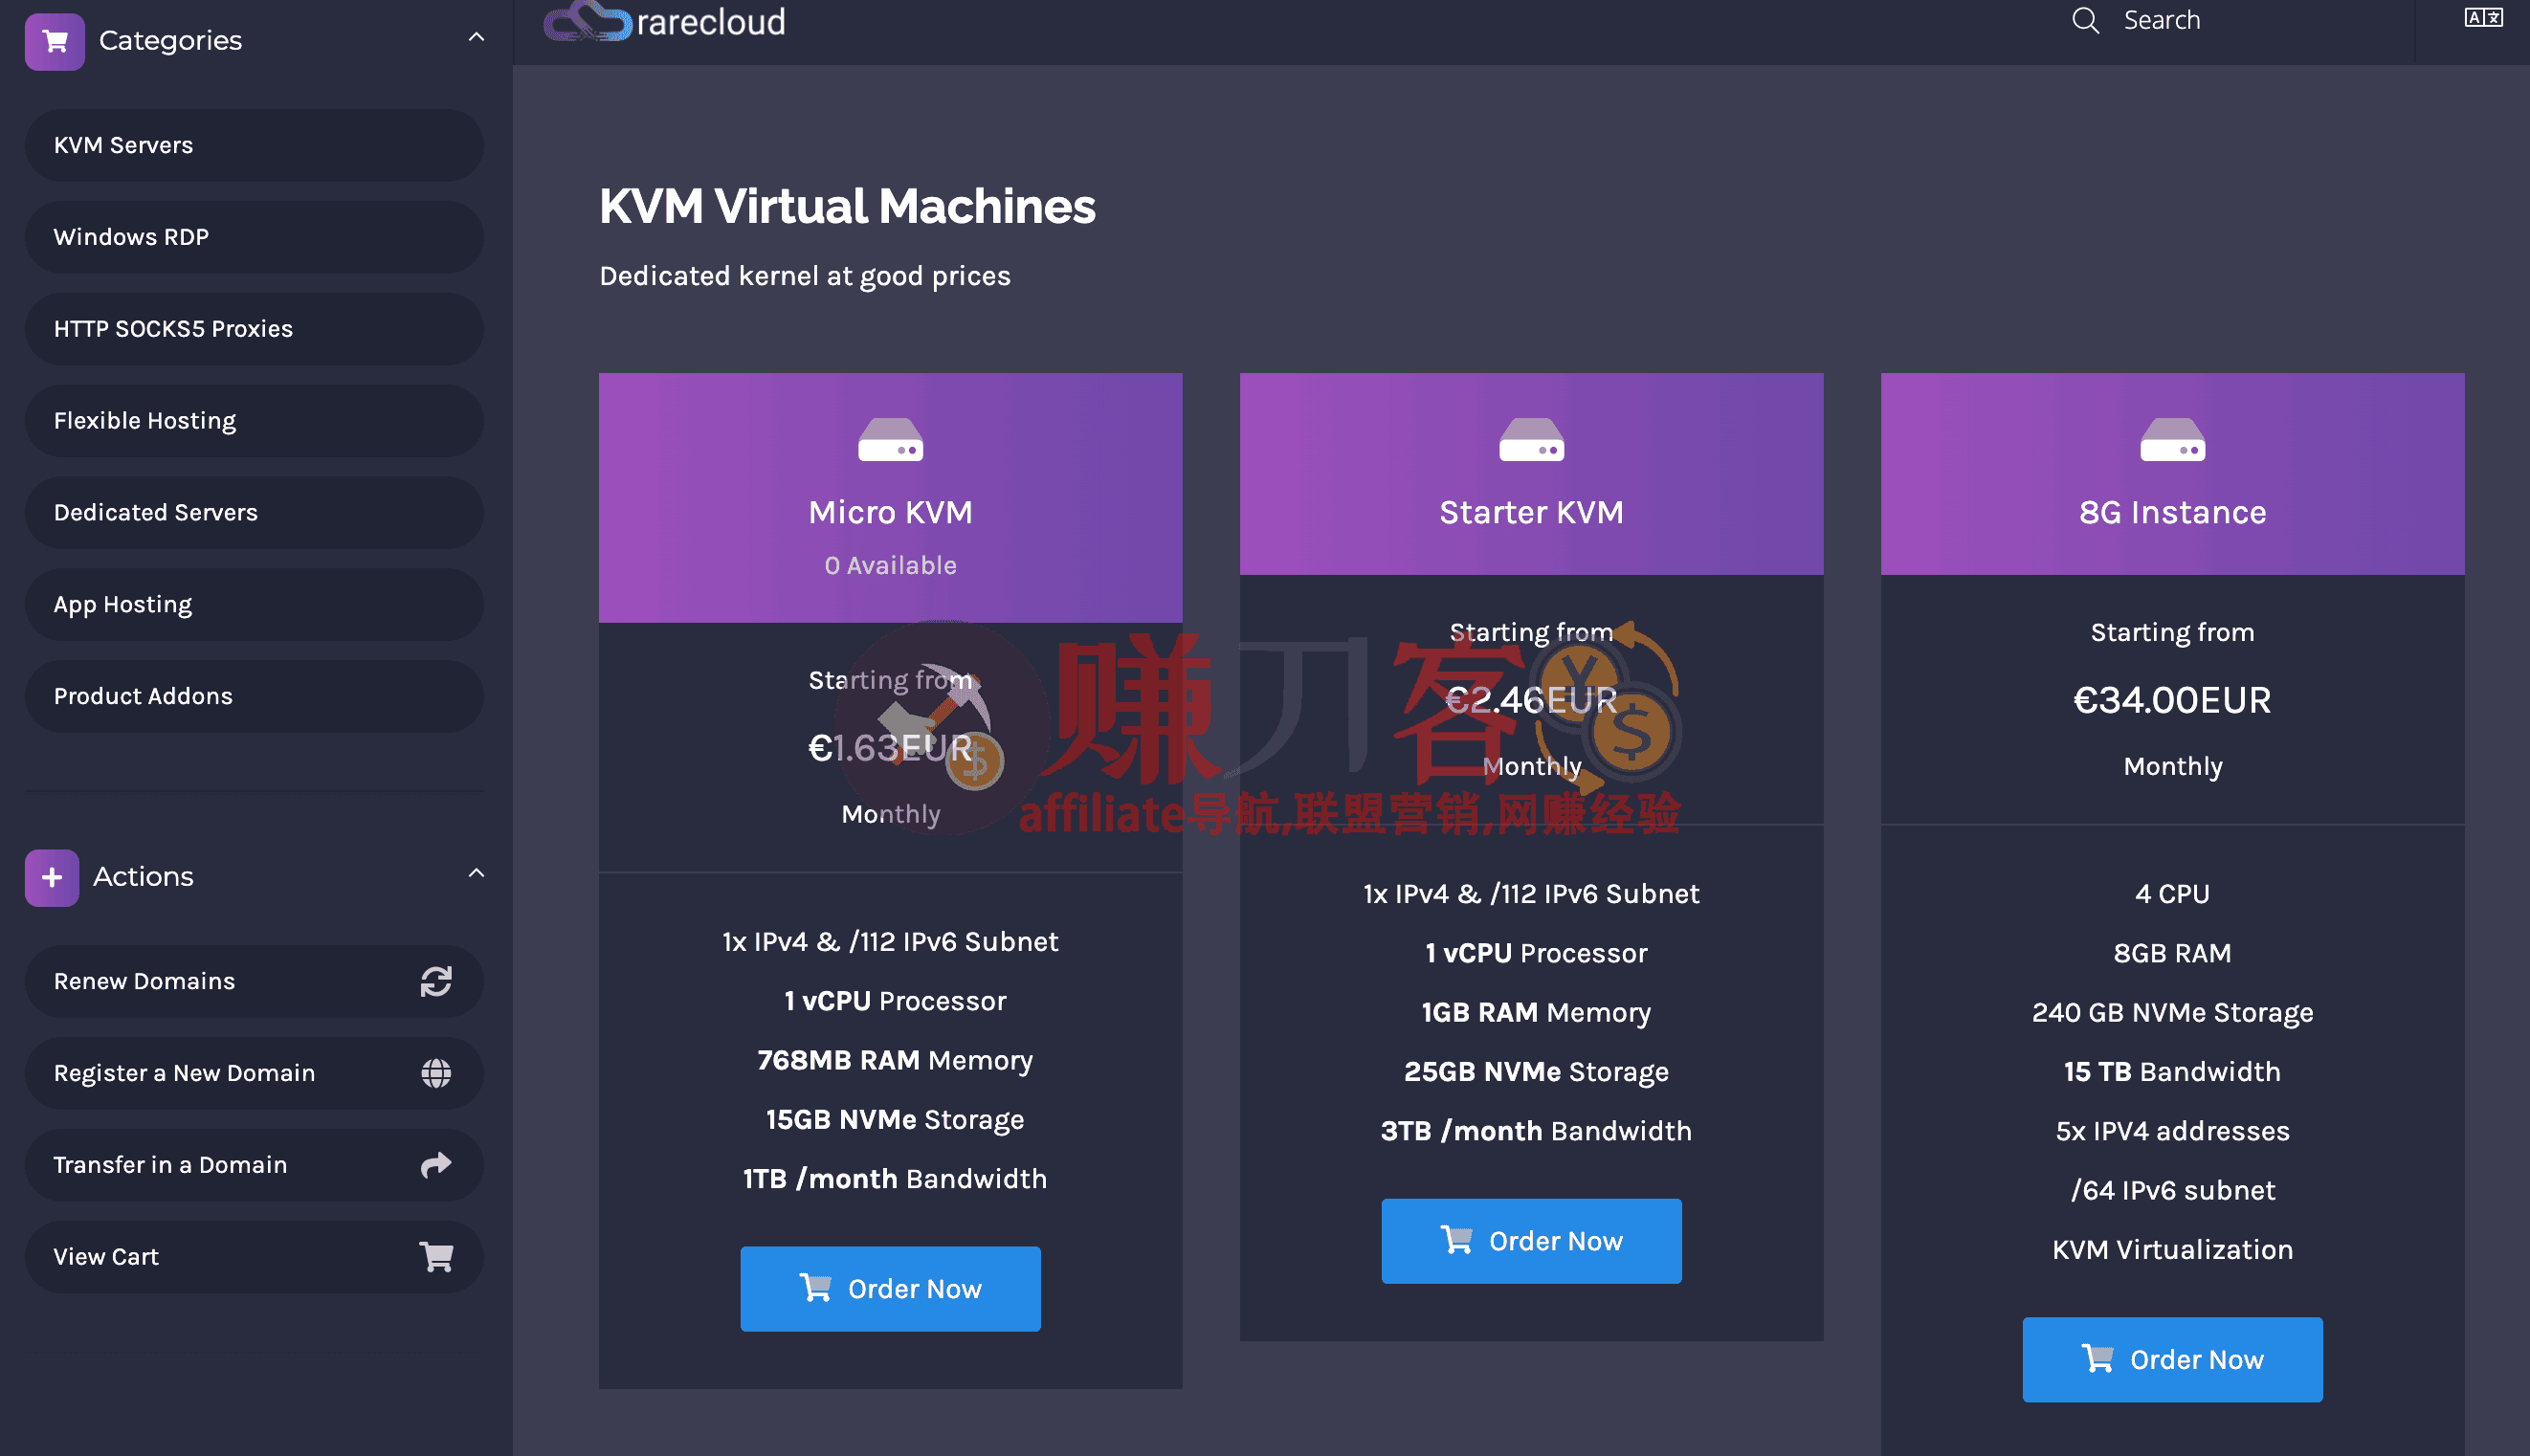The image size is (2530, 1456).
Task: Click 3TB /month Bandwidth spec
Action: coord(1536,1131)
